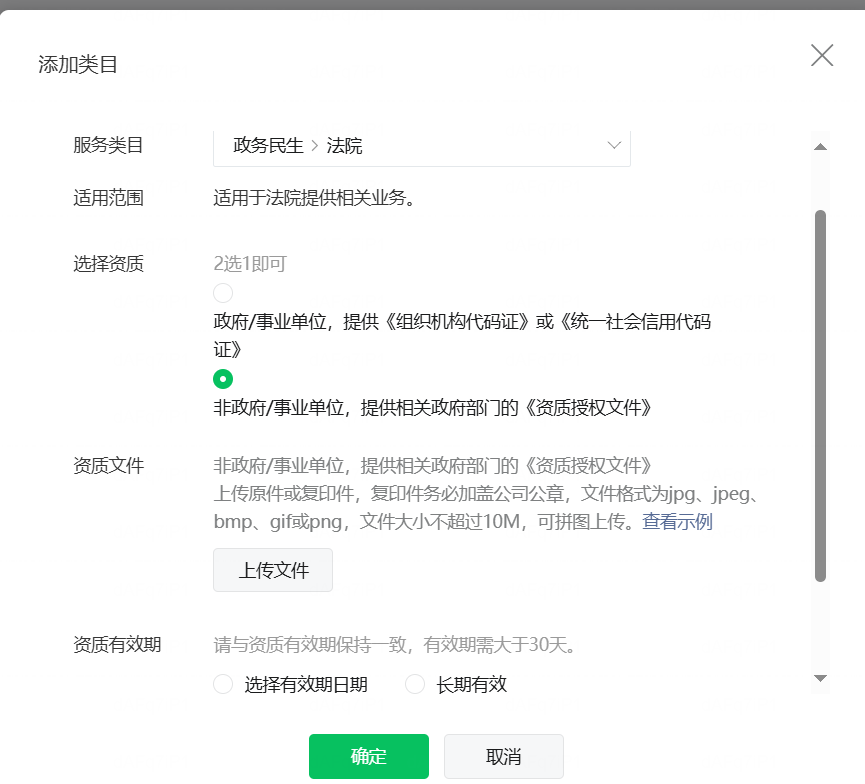The width and height of the screenshot is (865, 784).
Task: Choose the 选择有效期日期 radio option
Action: click(x=223, y=684)
